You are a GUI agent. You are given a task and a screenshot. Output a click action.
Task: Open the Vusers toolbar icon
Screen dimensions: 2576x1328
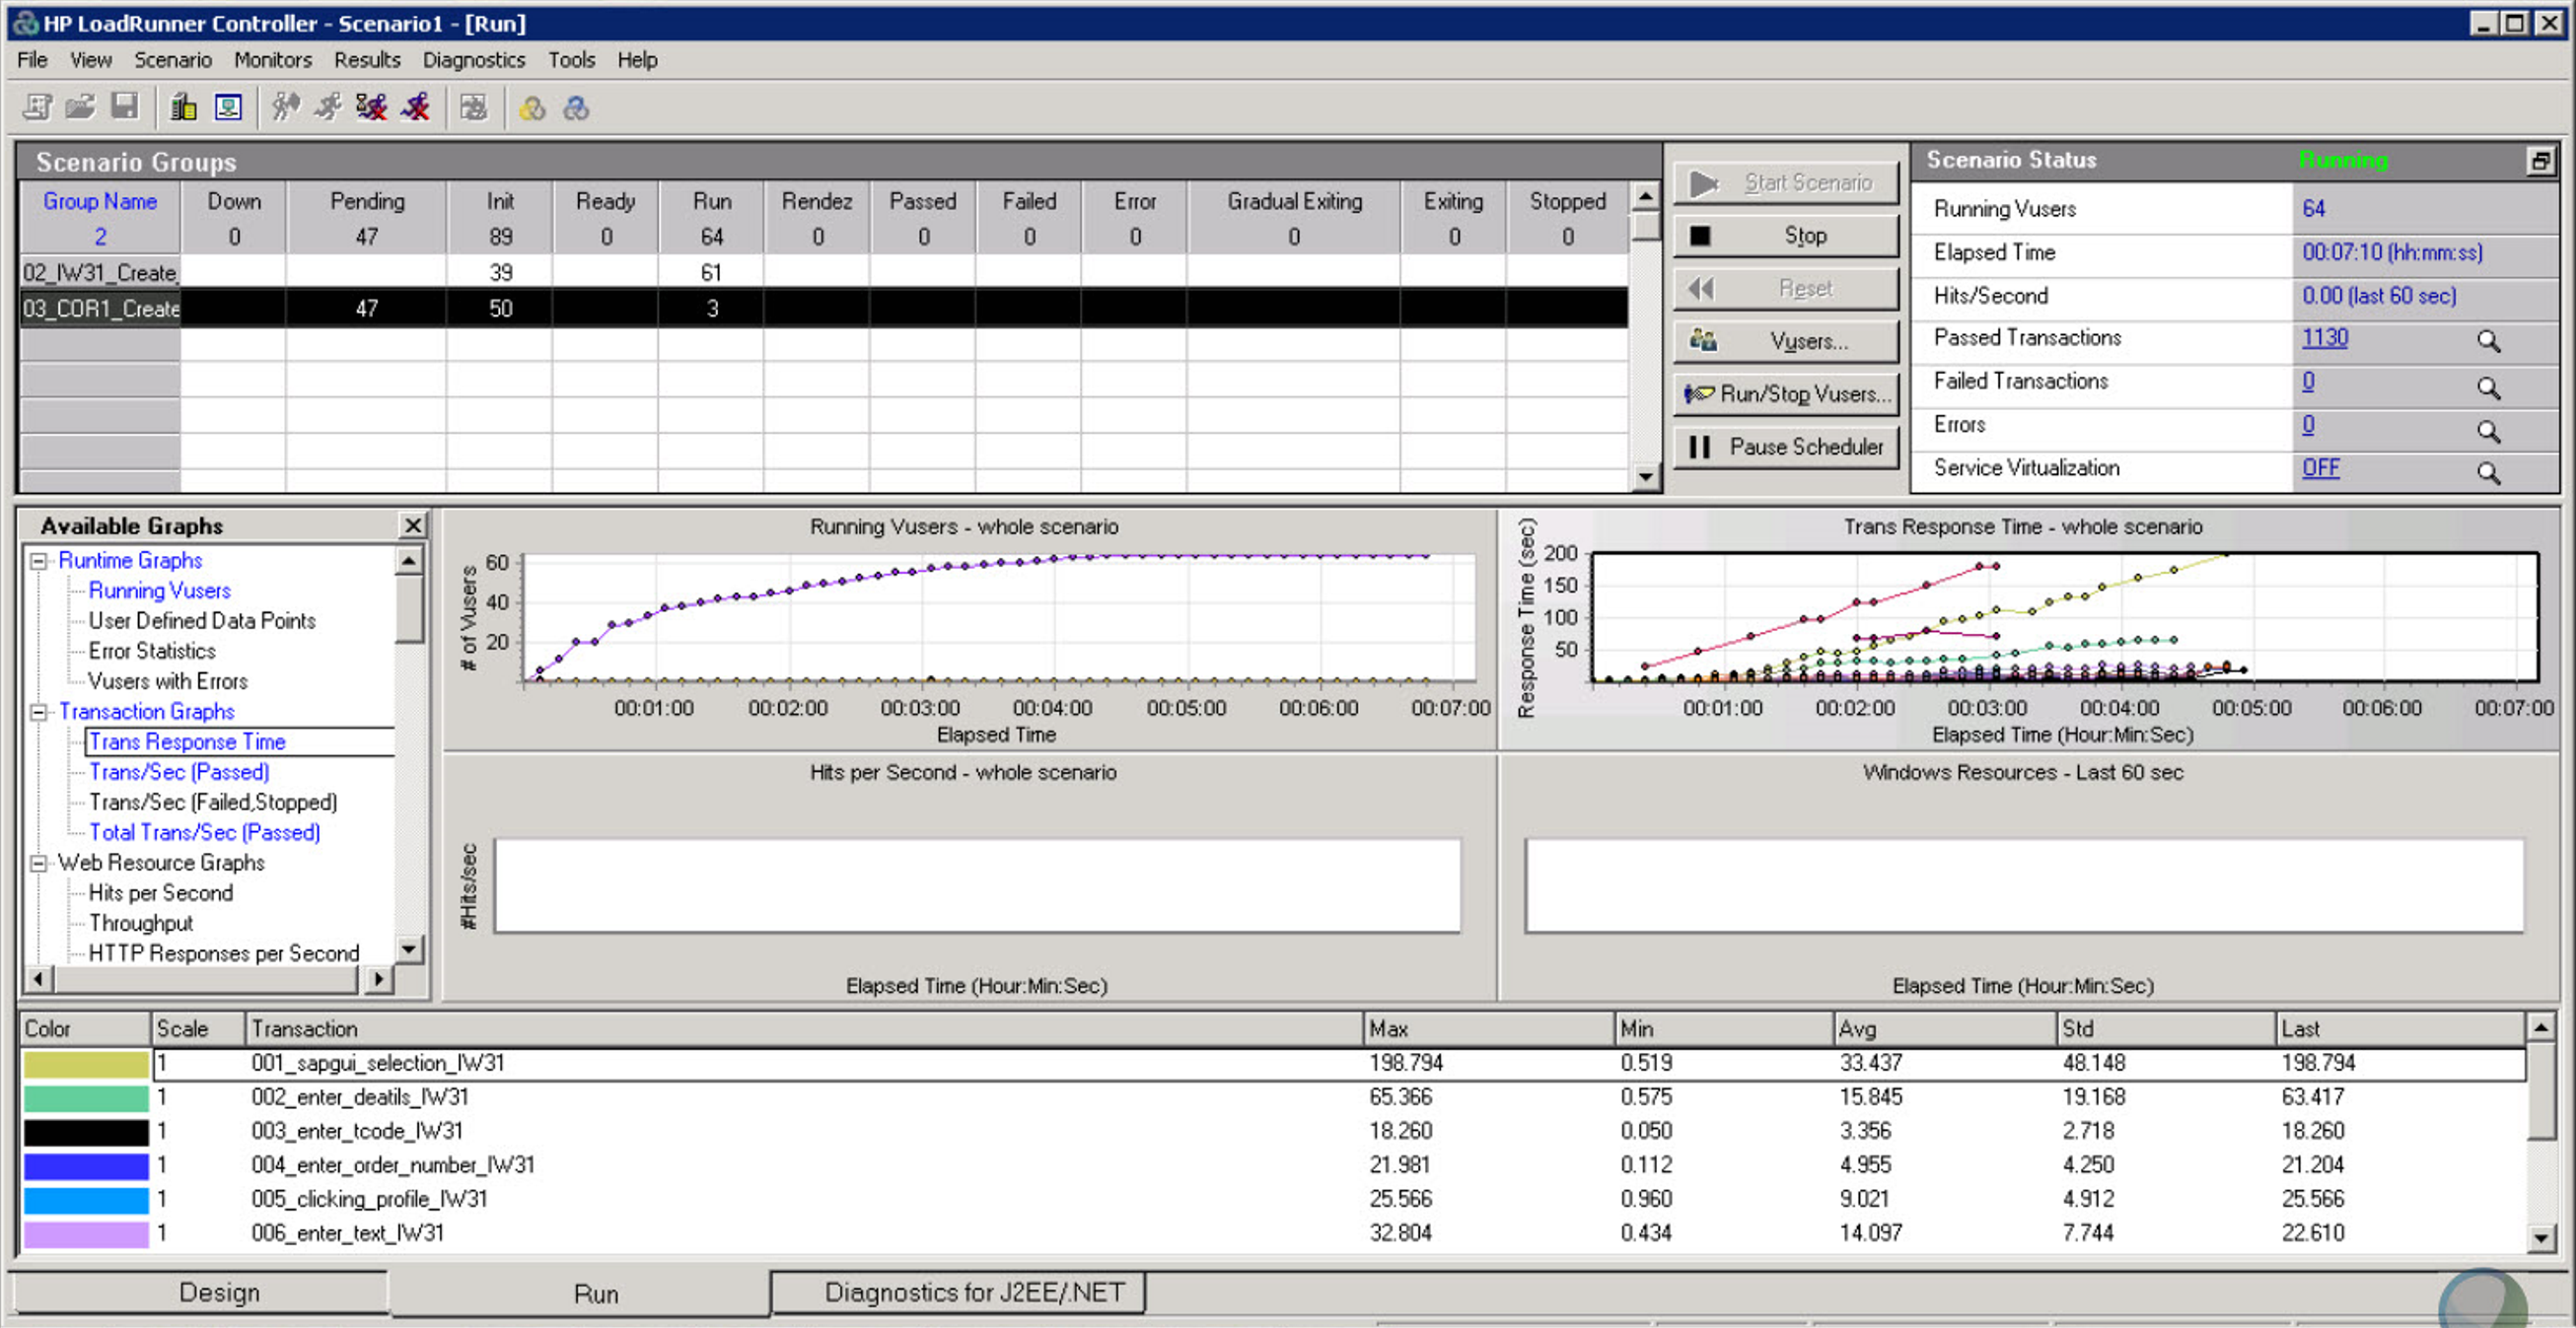pos(229,107)
